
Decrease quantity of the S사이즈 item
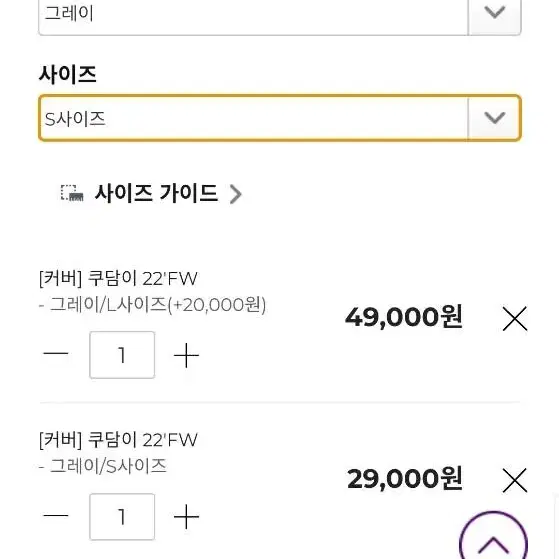[x=56, y=515]
